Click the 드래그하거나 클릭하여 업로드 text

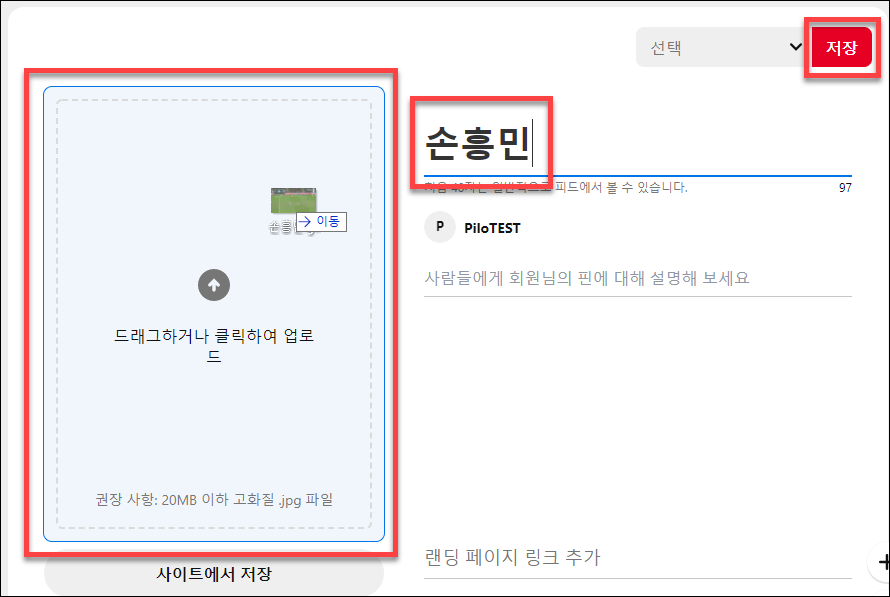pos(214,346)
